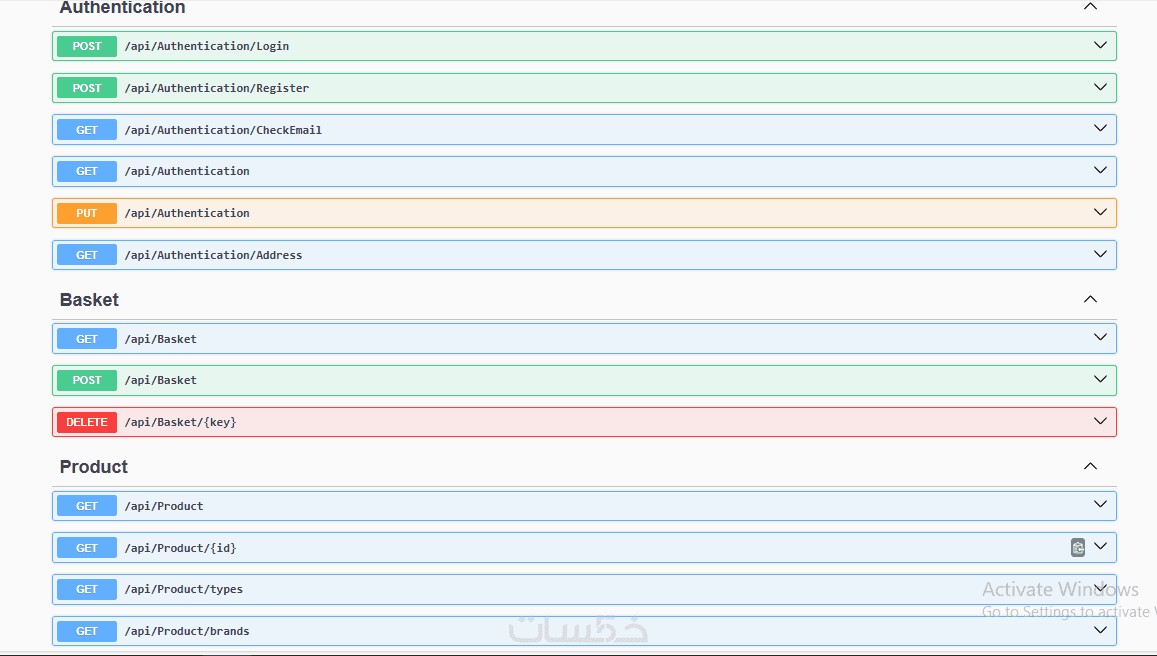Open the /api/Authentication/Login path text
1157x656 pixels.
tap(207, 46)
